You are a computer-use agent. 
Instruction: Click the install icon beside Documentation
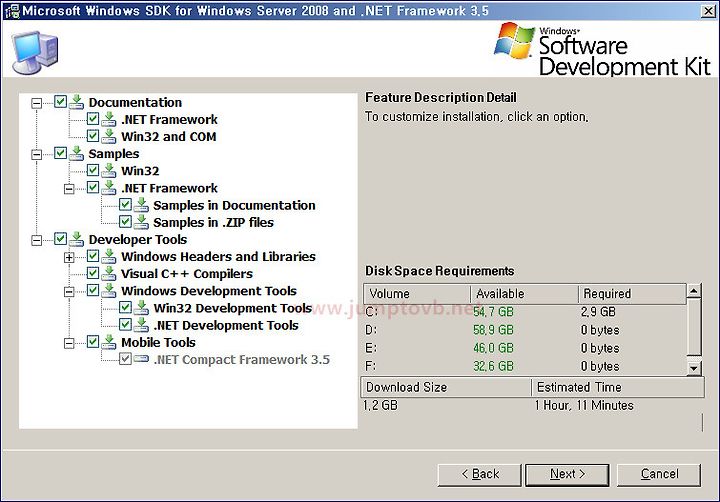(x=77, y=102)
